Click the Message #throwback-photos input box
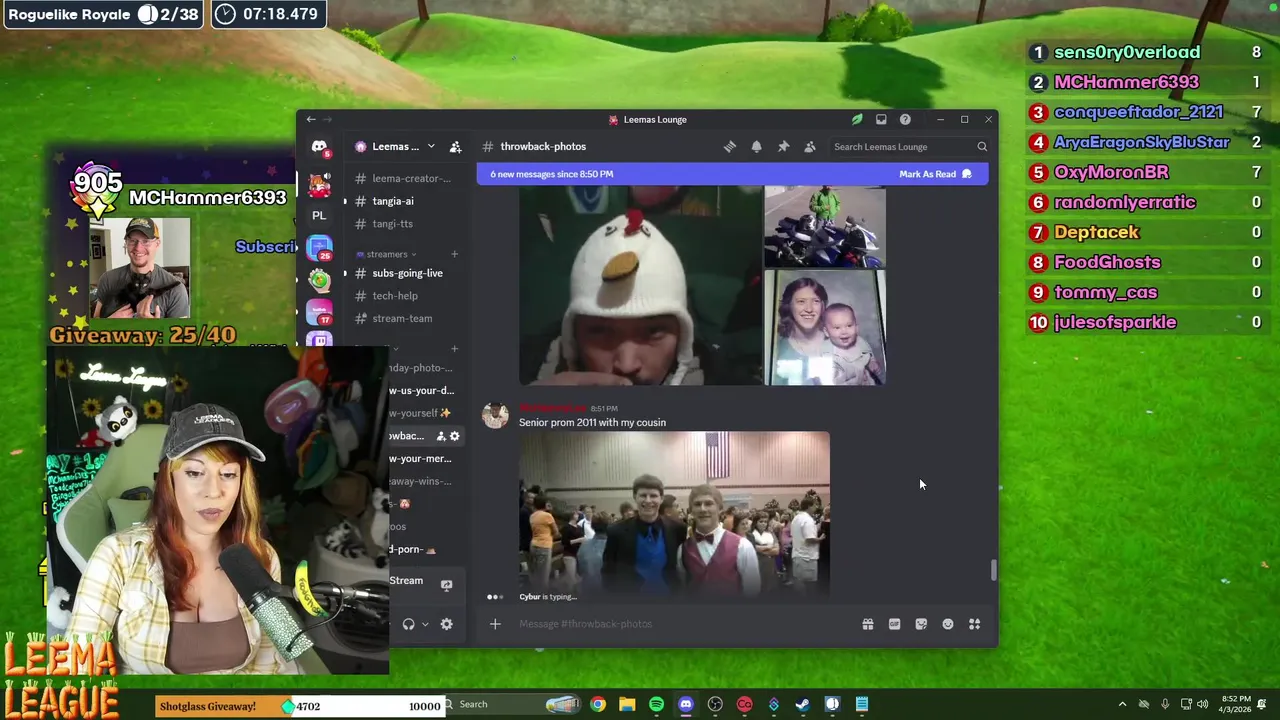Screen dimensions: 1280x720 [685, 624]
